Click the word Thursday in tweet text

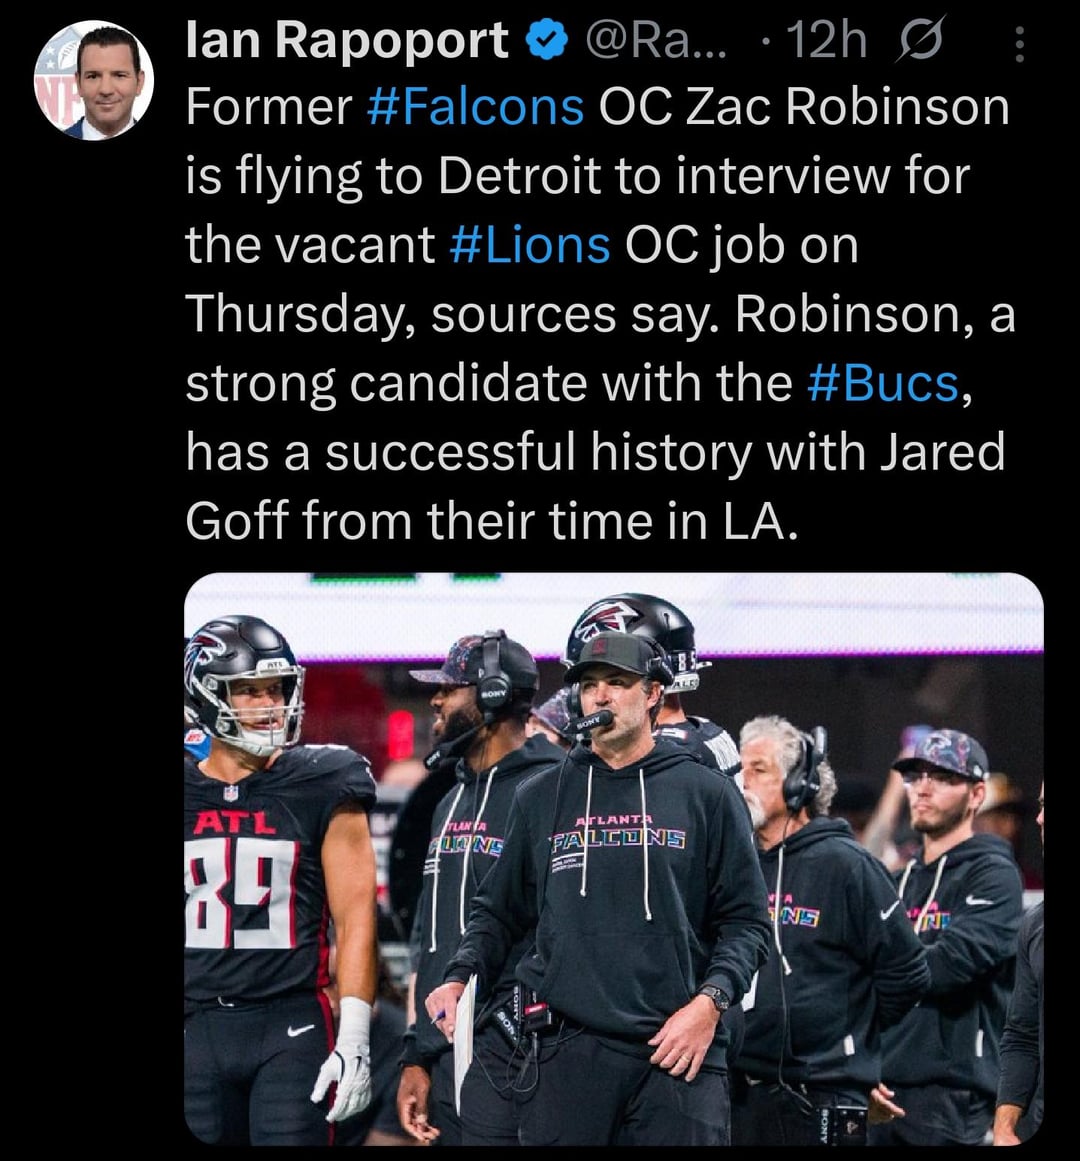point(300,315)
